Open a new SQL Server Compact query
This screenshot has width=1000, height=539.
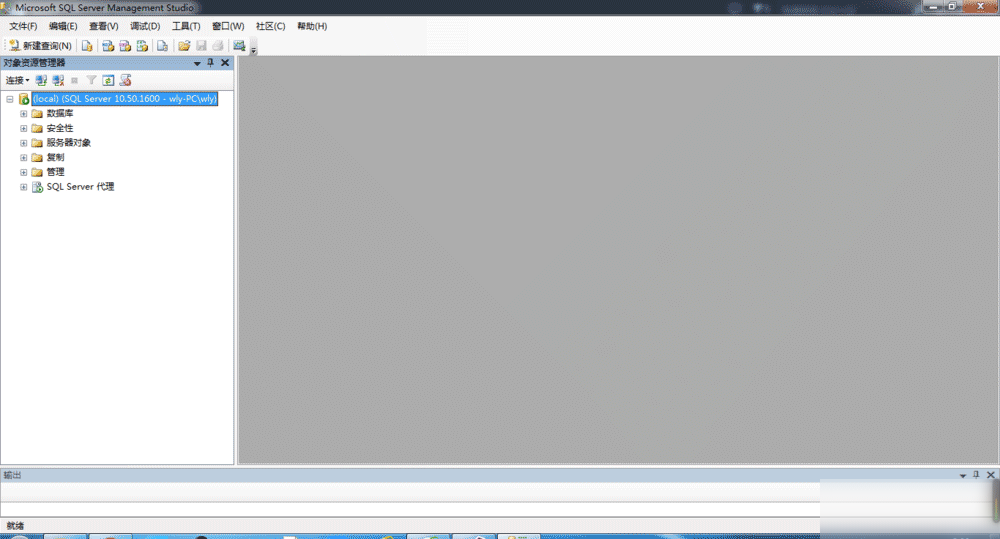click(x=163, y=46)
